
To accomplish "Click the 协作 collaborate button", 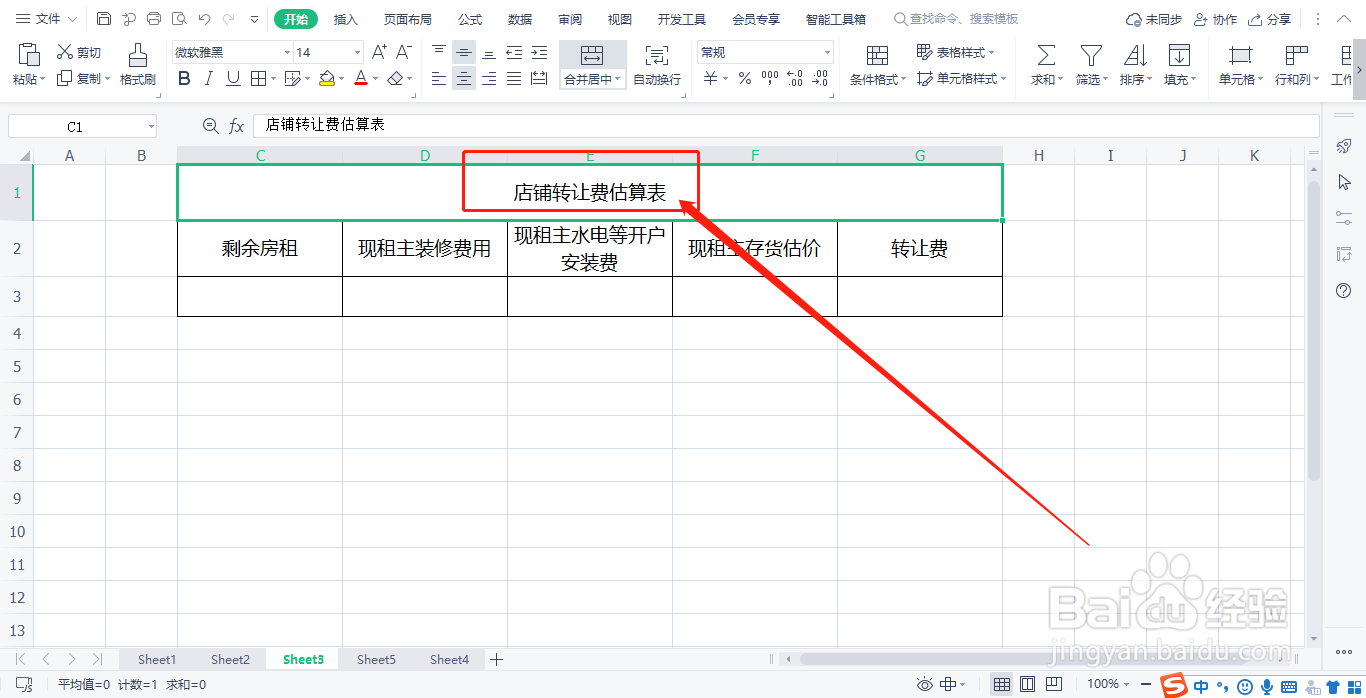I will click(x=1215, y=18).
